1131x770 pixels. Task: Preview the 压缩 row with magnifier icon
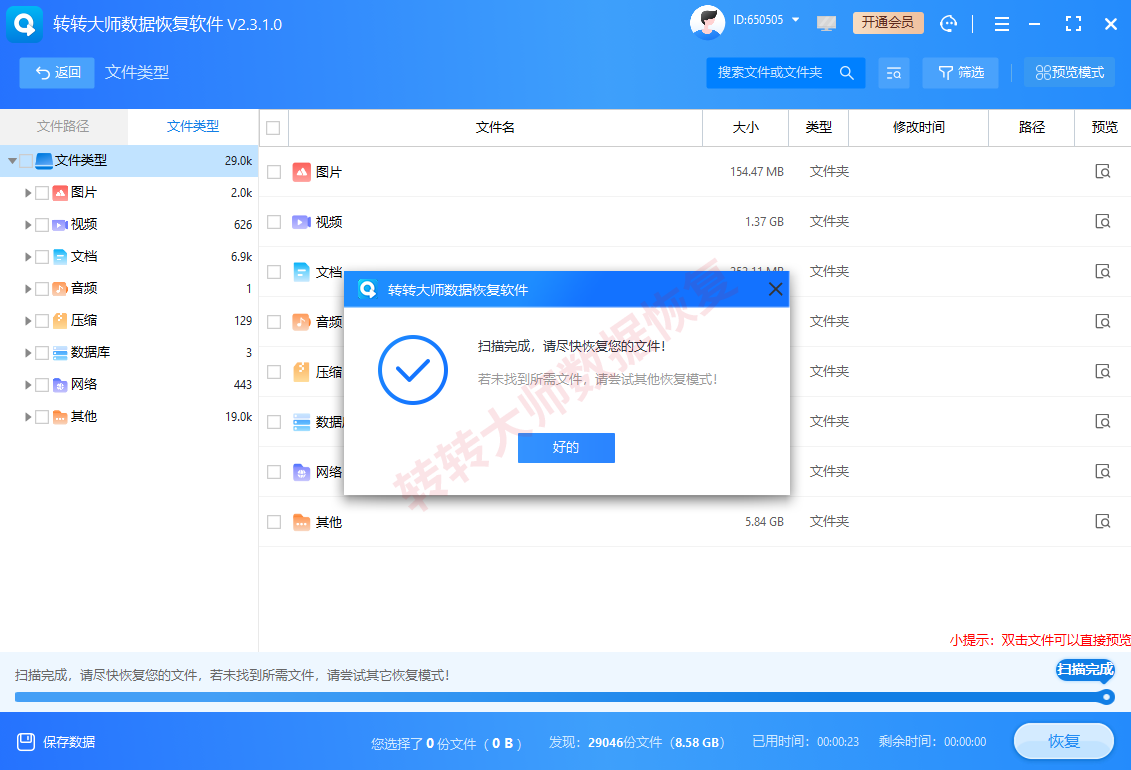pyautogui.click(x=1103, y=371)
